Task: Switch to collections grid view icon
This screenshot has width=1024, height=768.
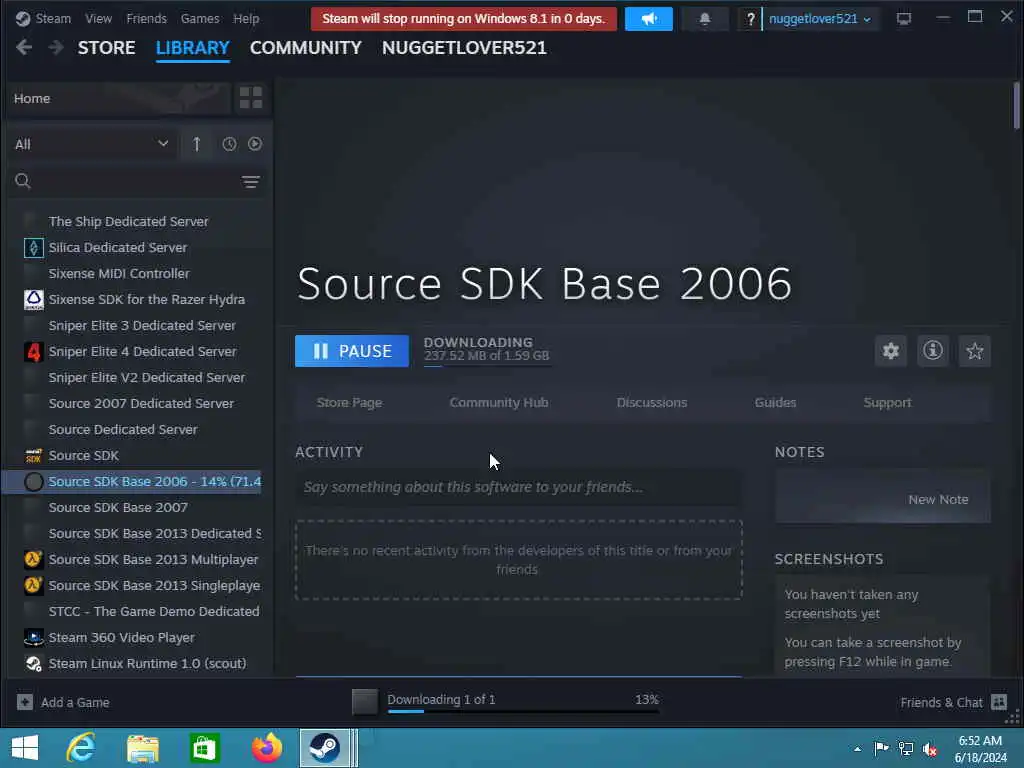Action: [x=251, y=98]
